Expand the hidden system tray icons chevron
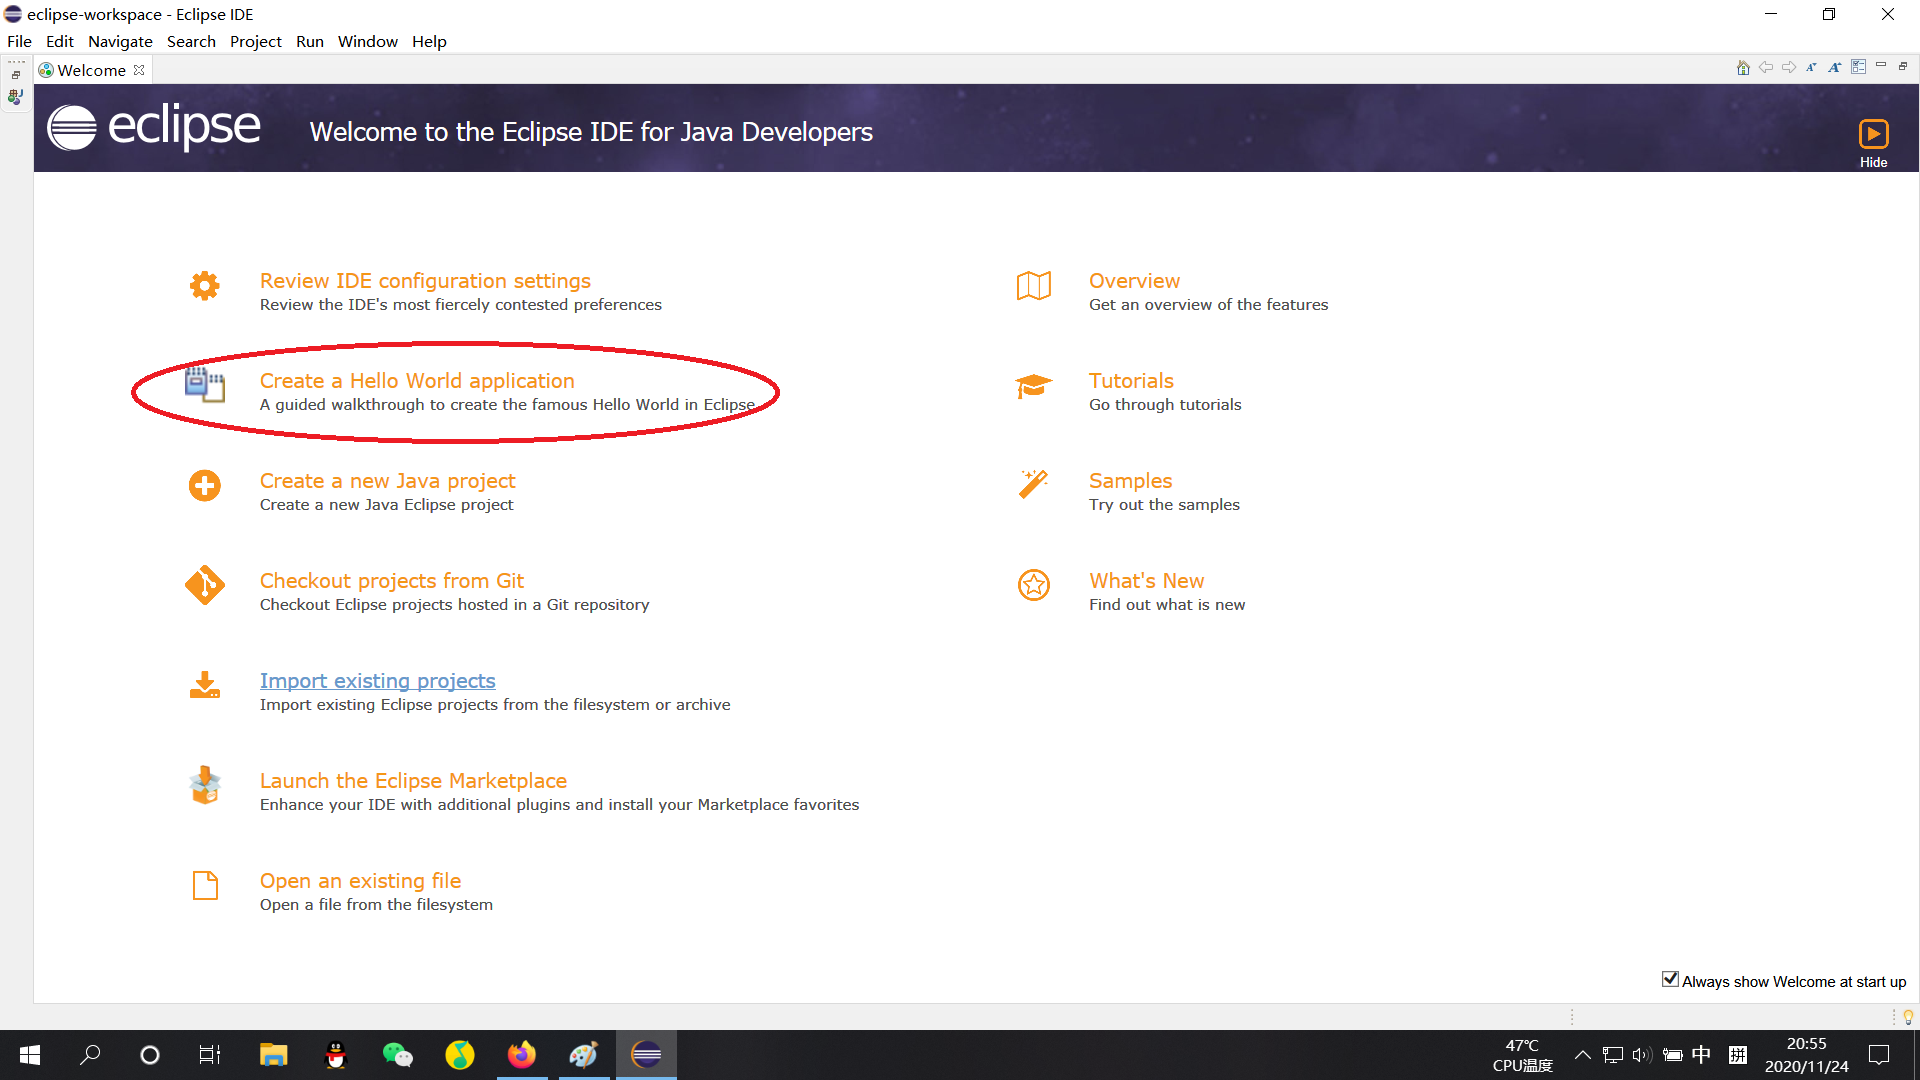The height and width of the screenshot is (1080, 1920). (1582, 1055)
